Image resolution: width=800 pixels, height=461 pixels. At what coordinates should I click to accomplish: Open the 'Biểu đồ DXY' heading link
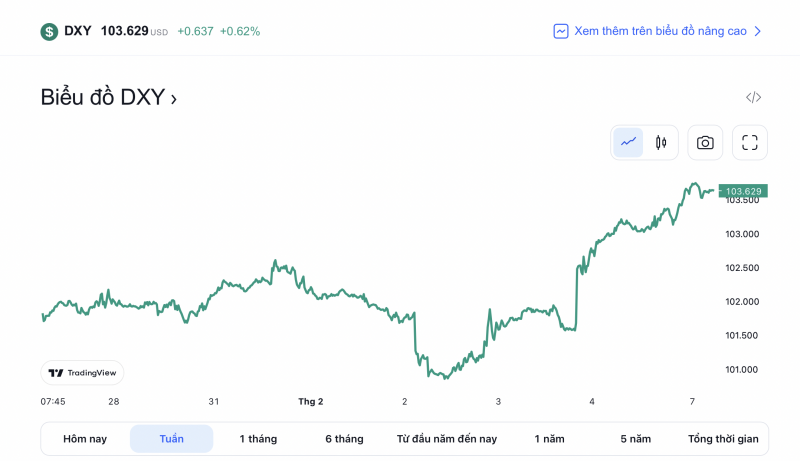point(109,98)
